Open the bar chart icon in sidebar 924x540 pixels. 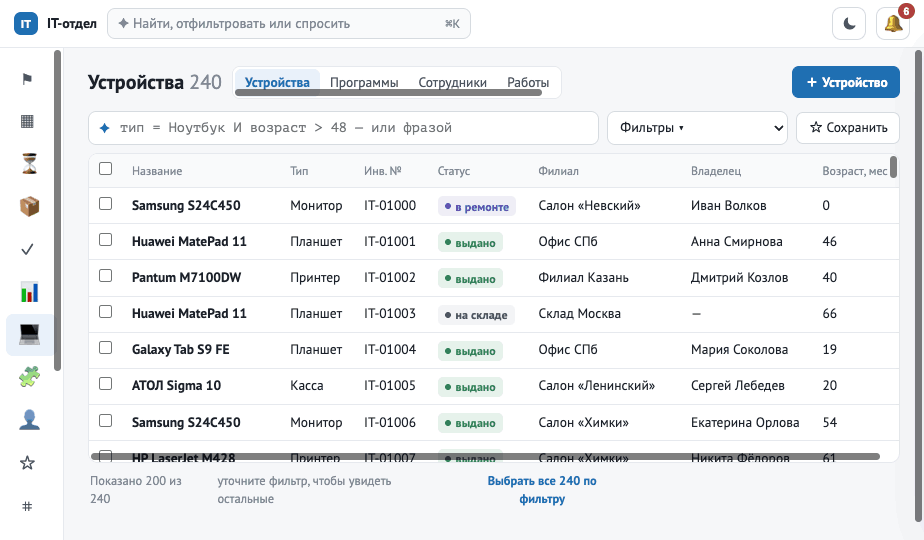coord(29,292)
